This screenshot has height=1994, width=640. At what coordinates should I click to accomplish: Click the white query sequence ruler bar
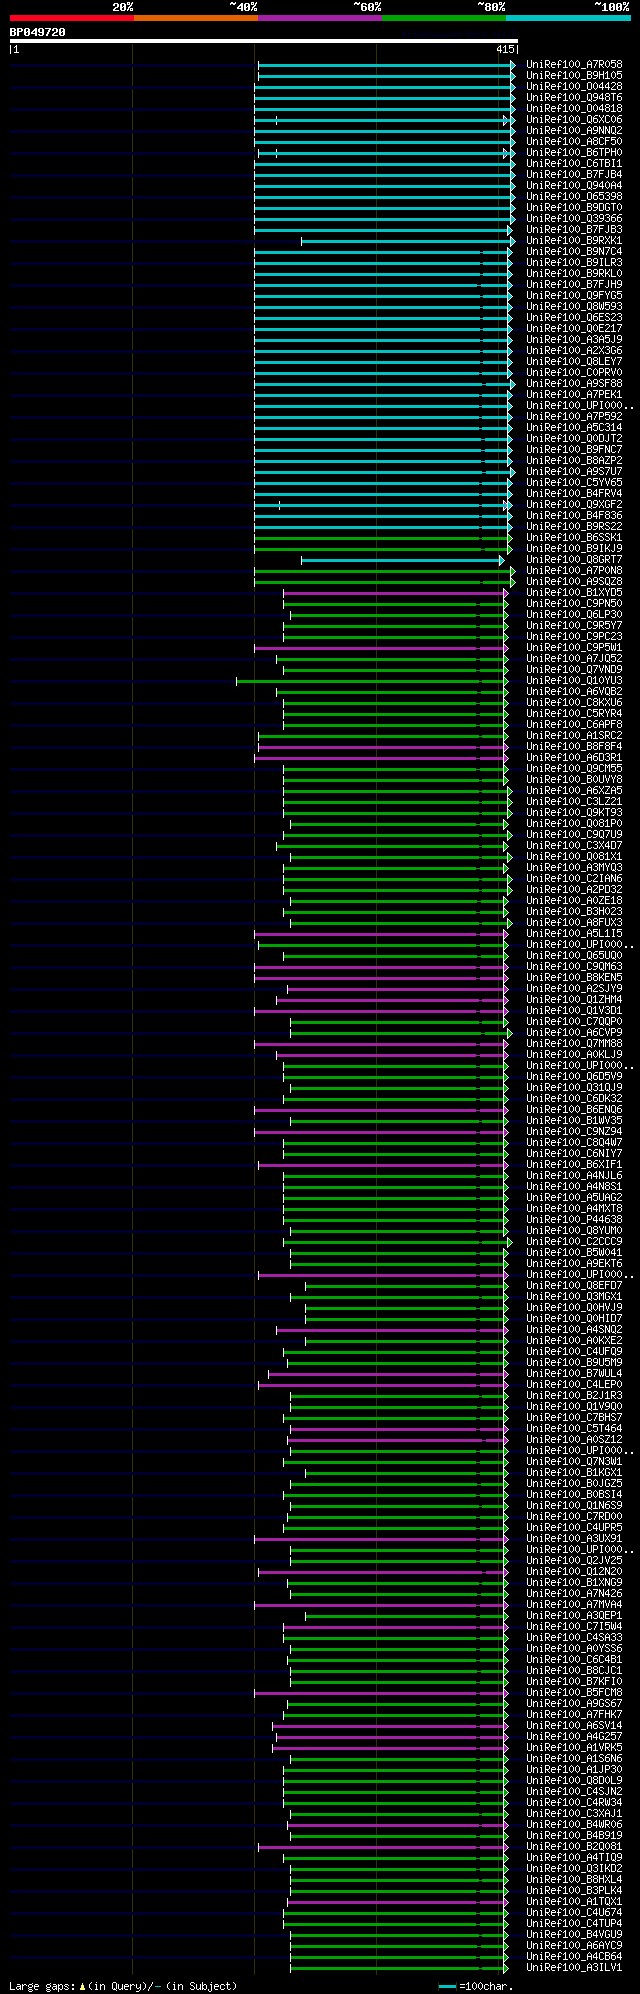[x=263, y=41]
